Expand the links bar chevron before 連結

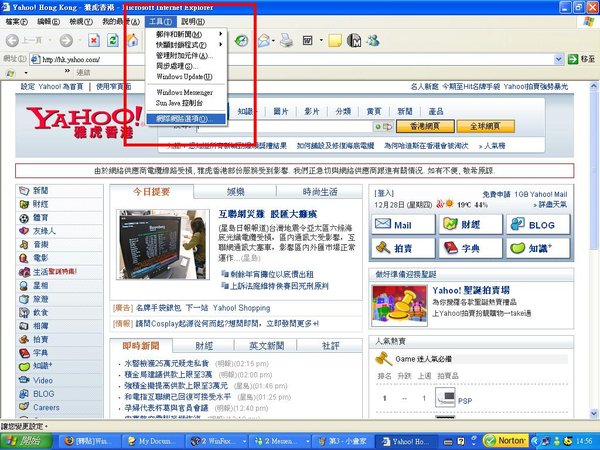[67, 71]
